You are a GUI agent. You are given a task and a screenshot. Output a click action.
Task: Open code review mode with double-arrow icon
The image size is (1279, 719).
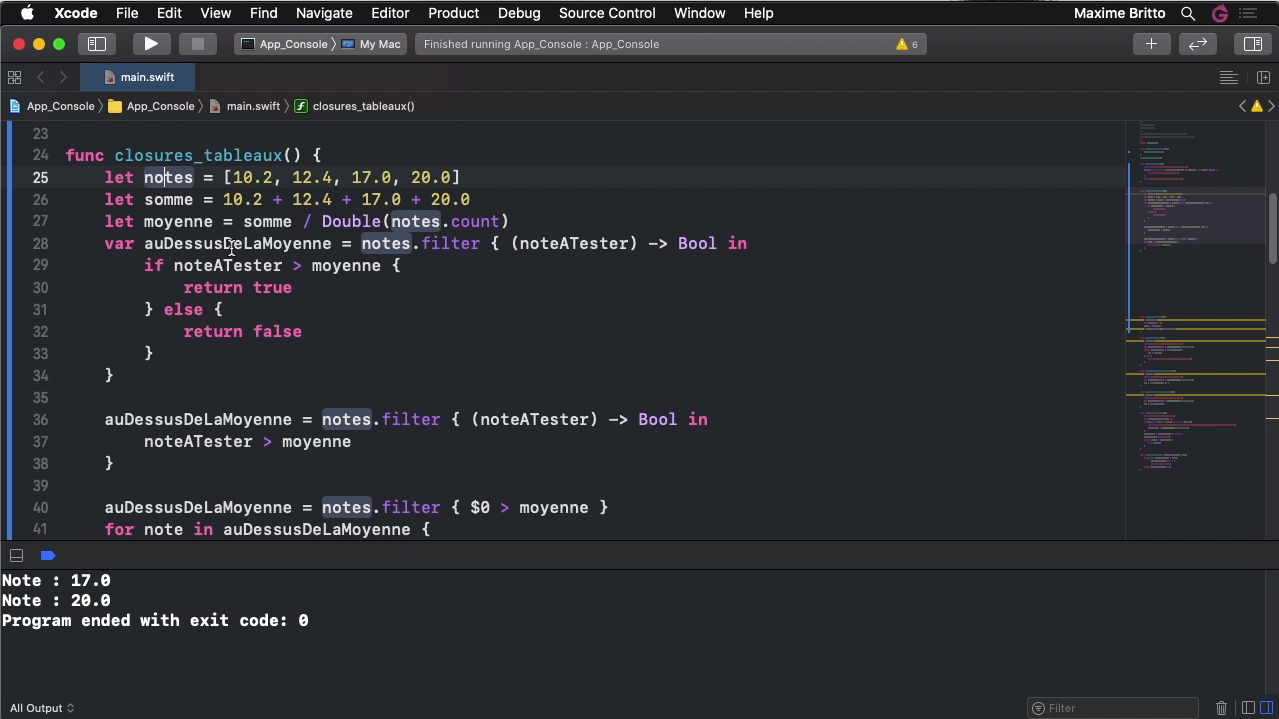click(x=1198, y=43)
